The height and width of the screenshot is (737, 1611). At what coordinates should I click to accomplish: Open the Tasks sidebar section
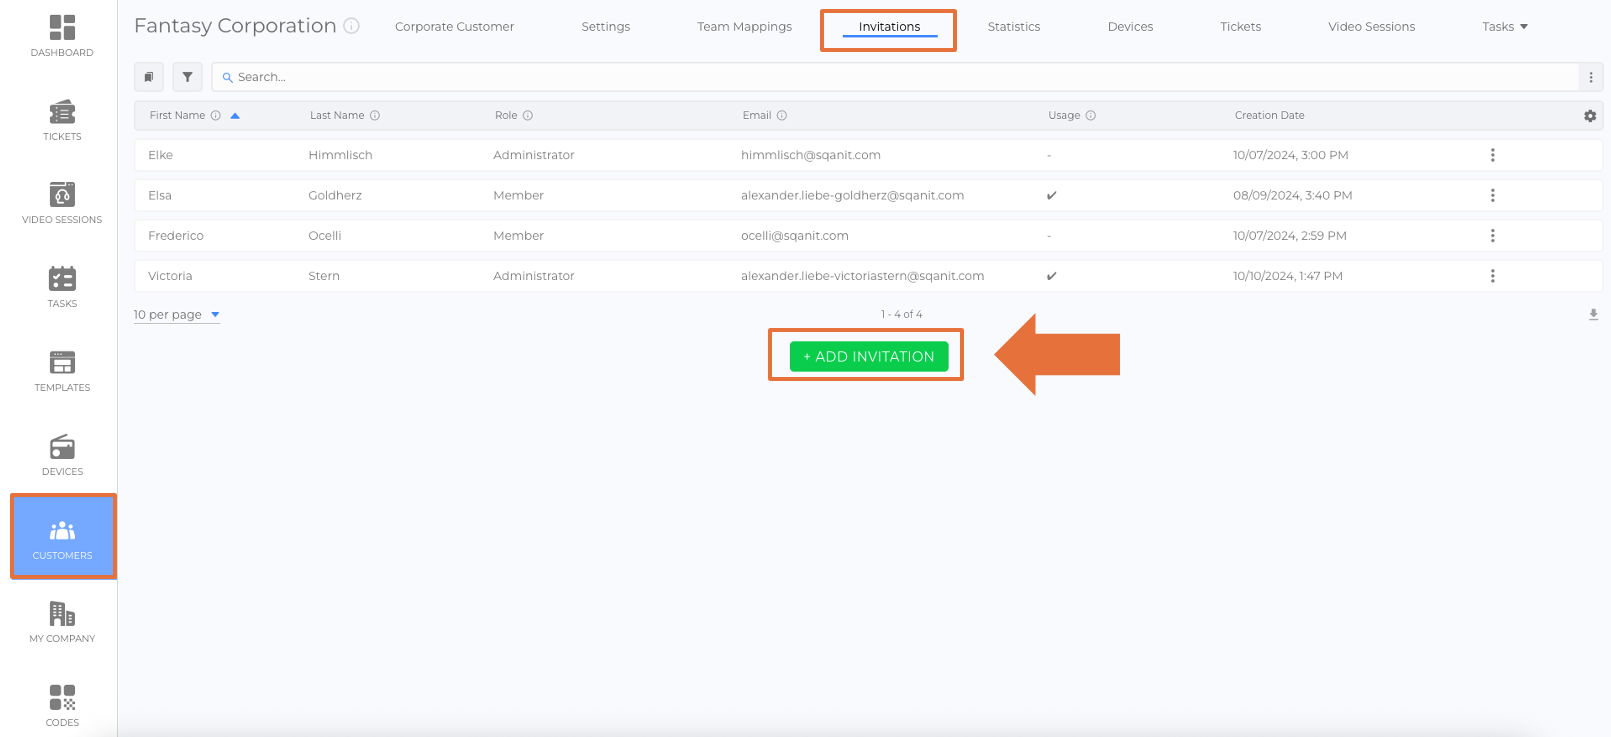62,287
